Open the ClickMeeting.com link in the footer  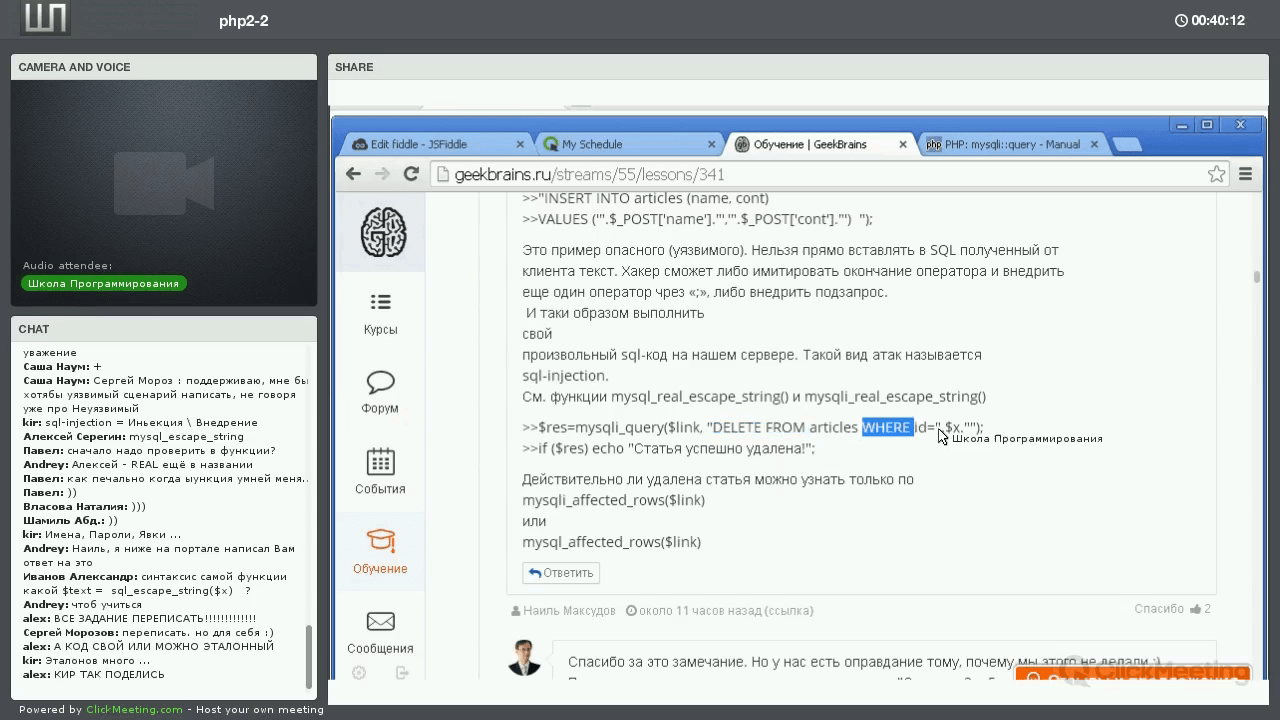134,710
